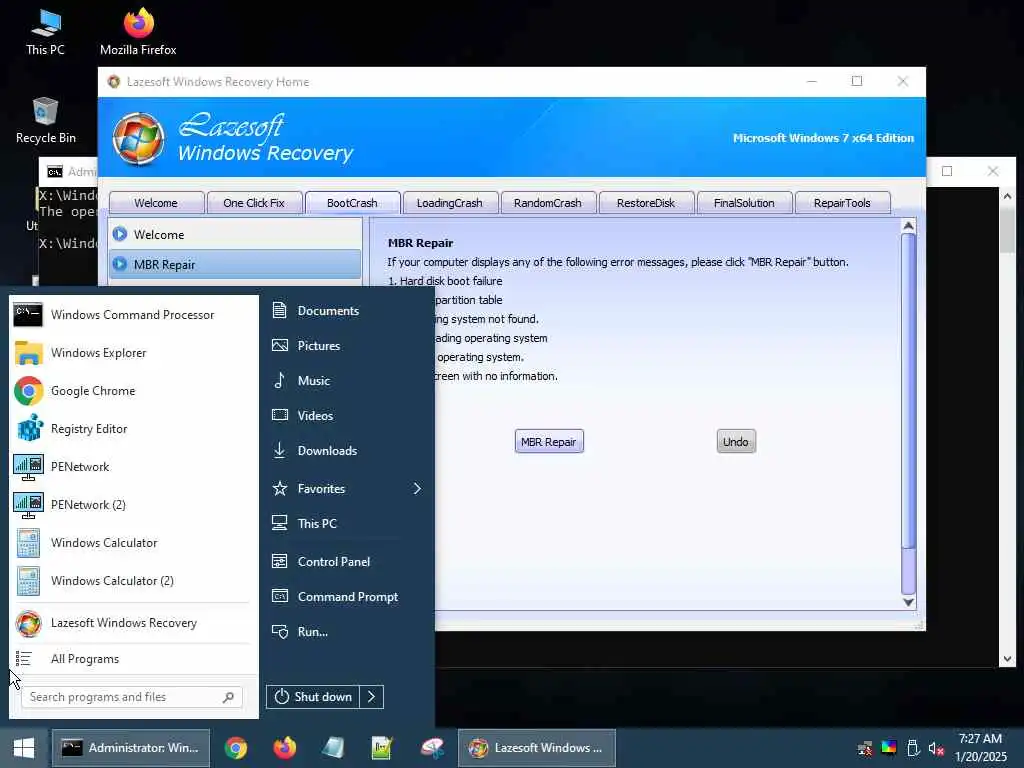Select MBR Repair in the left sidebar
Screen dimensions: 1024x768
click(x=235, y=264)
